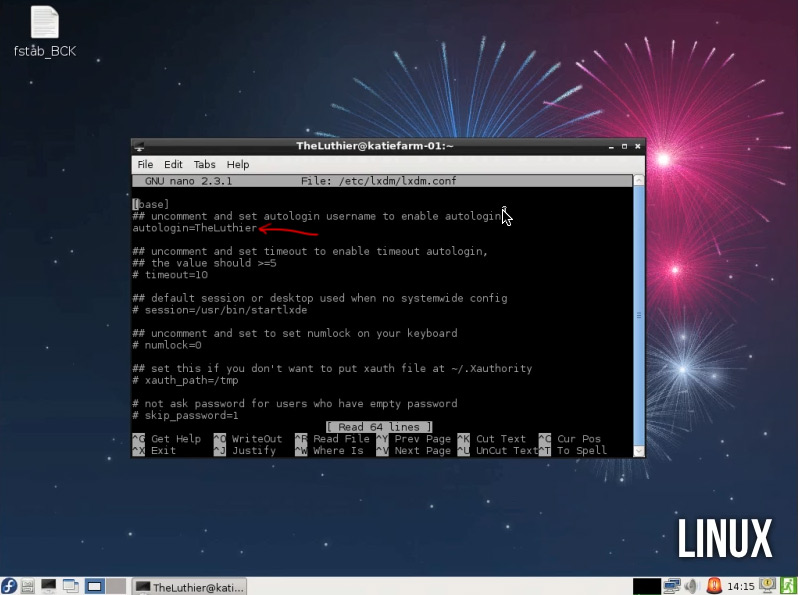Open the File menu in the terminal
Viewport: 798px width, 595px height.
145,164
